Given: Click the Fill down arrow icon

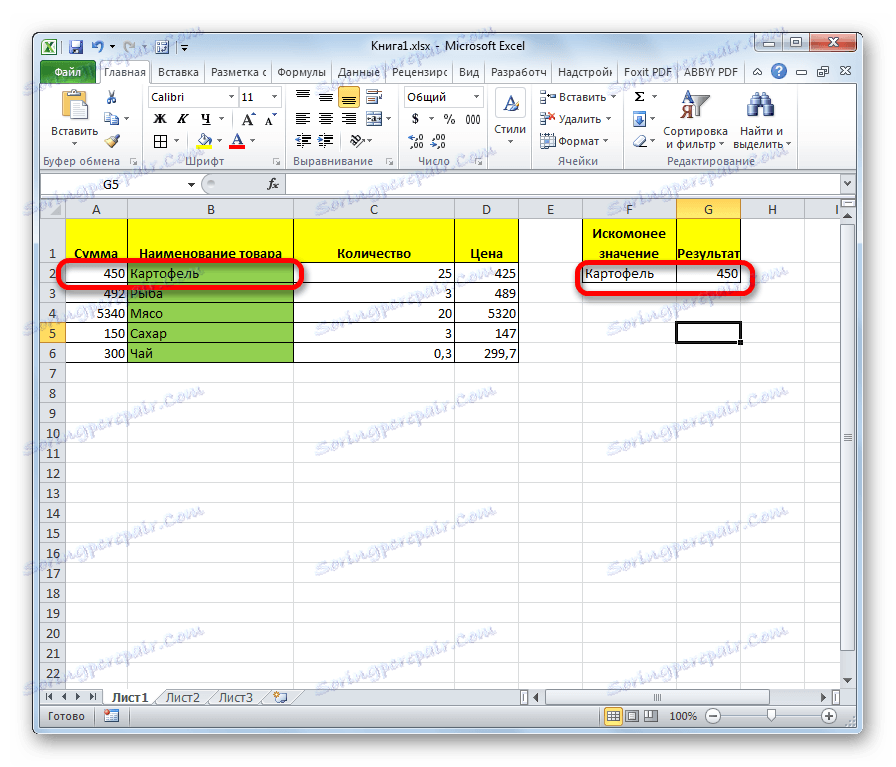Looking at the screenshot, I should 639,119.
